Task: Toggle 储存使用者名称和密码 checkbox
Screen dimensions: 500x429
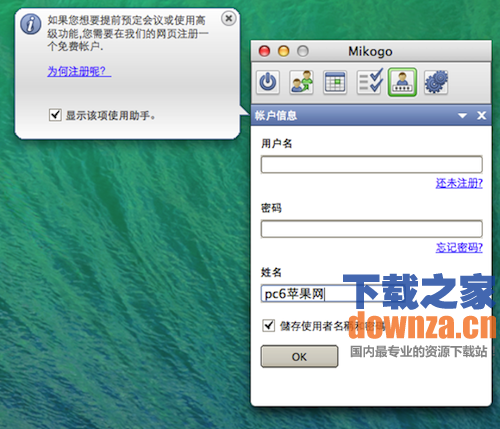Action: [268, 325]
